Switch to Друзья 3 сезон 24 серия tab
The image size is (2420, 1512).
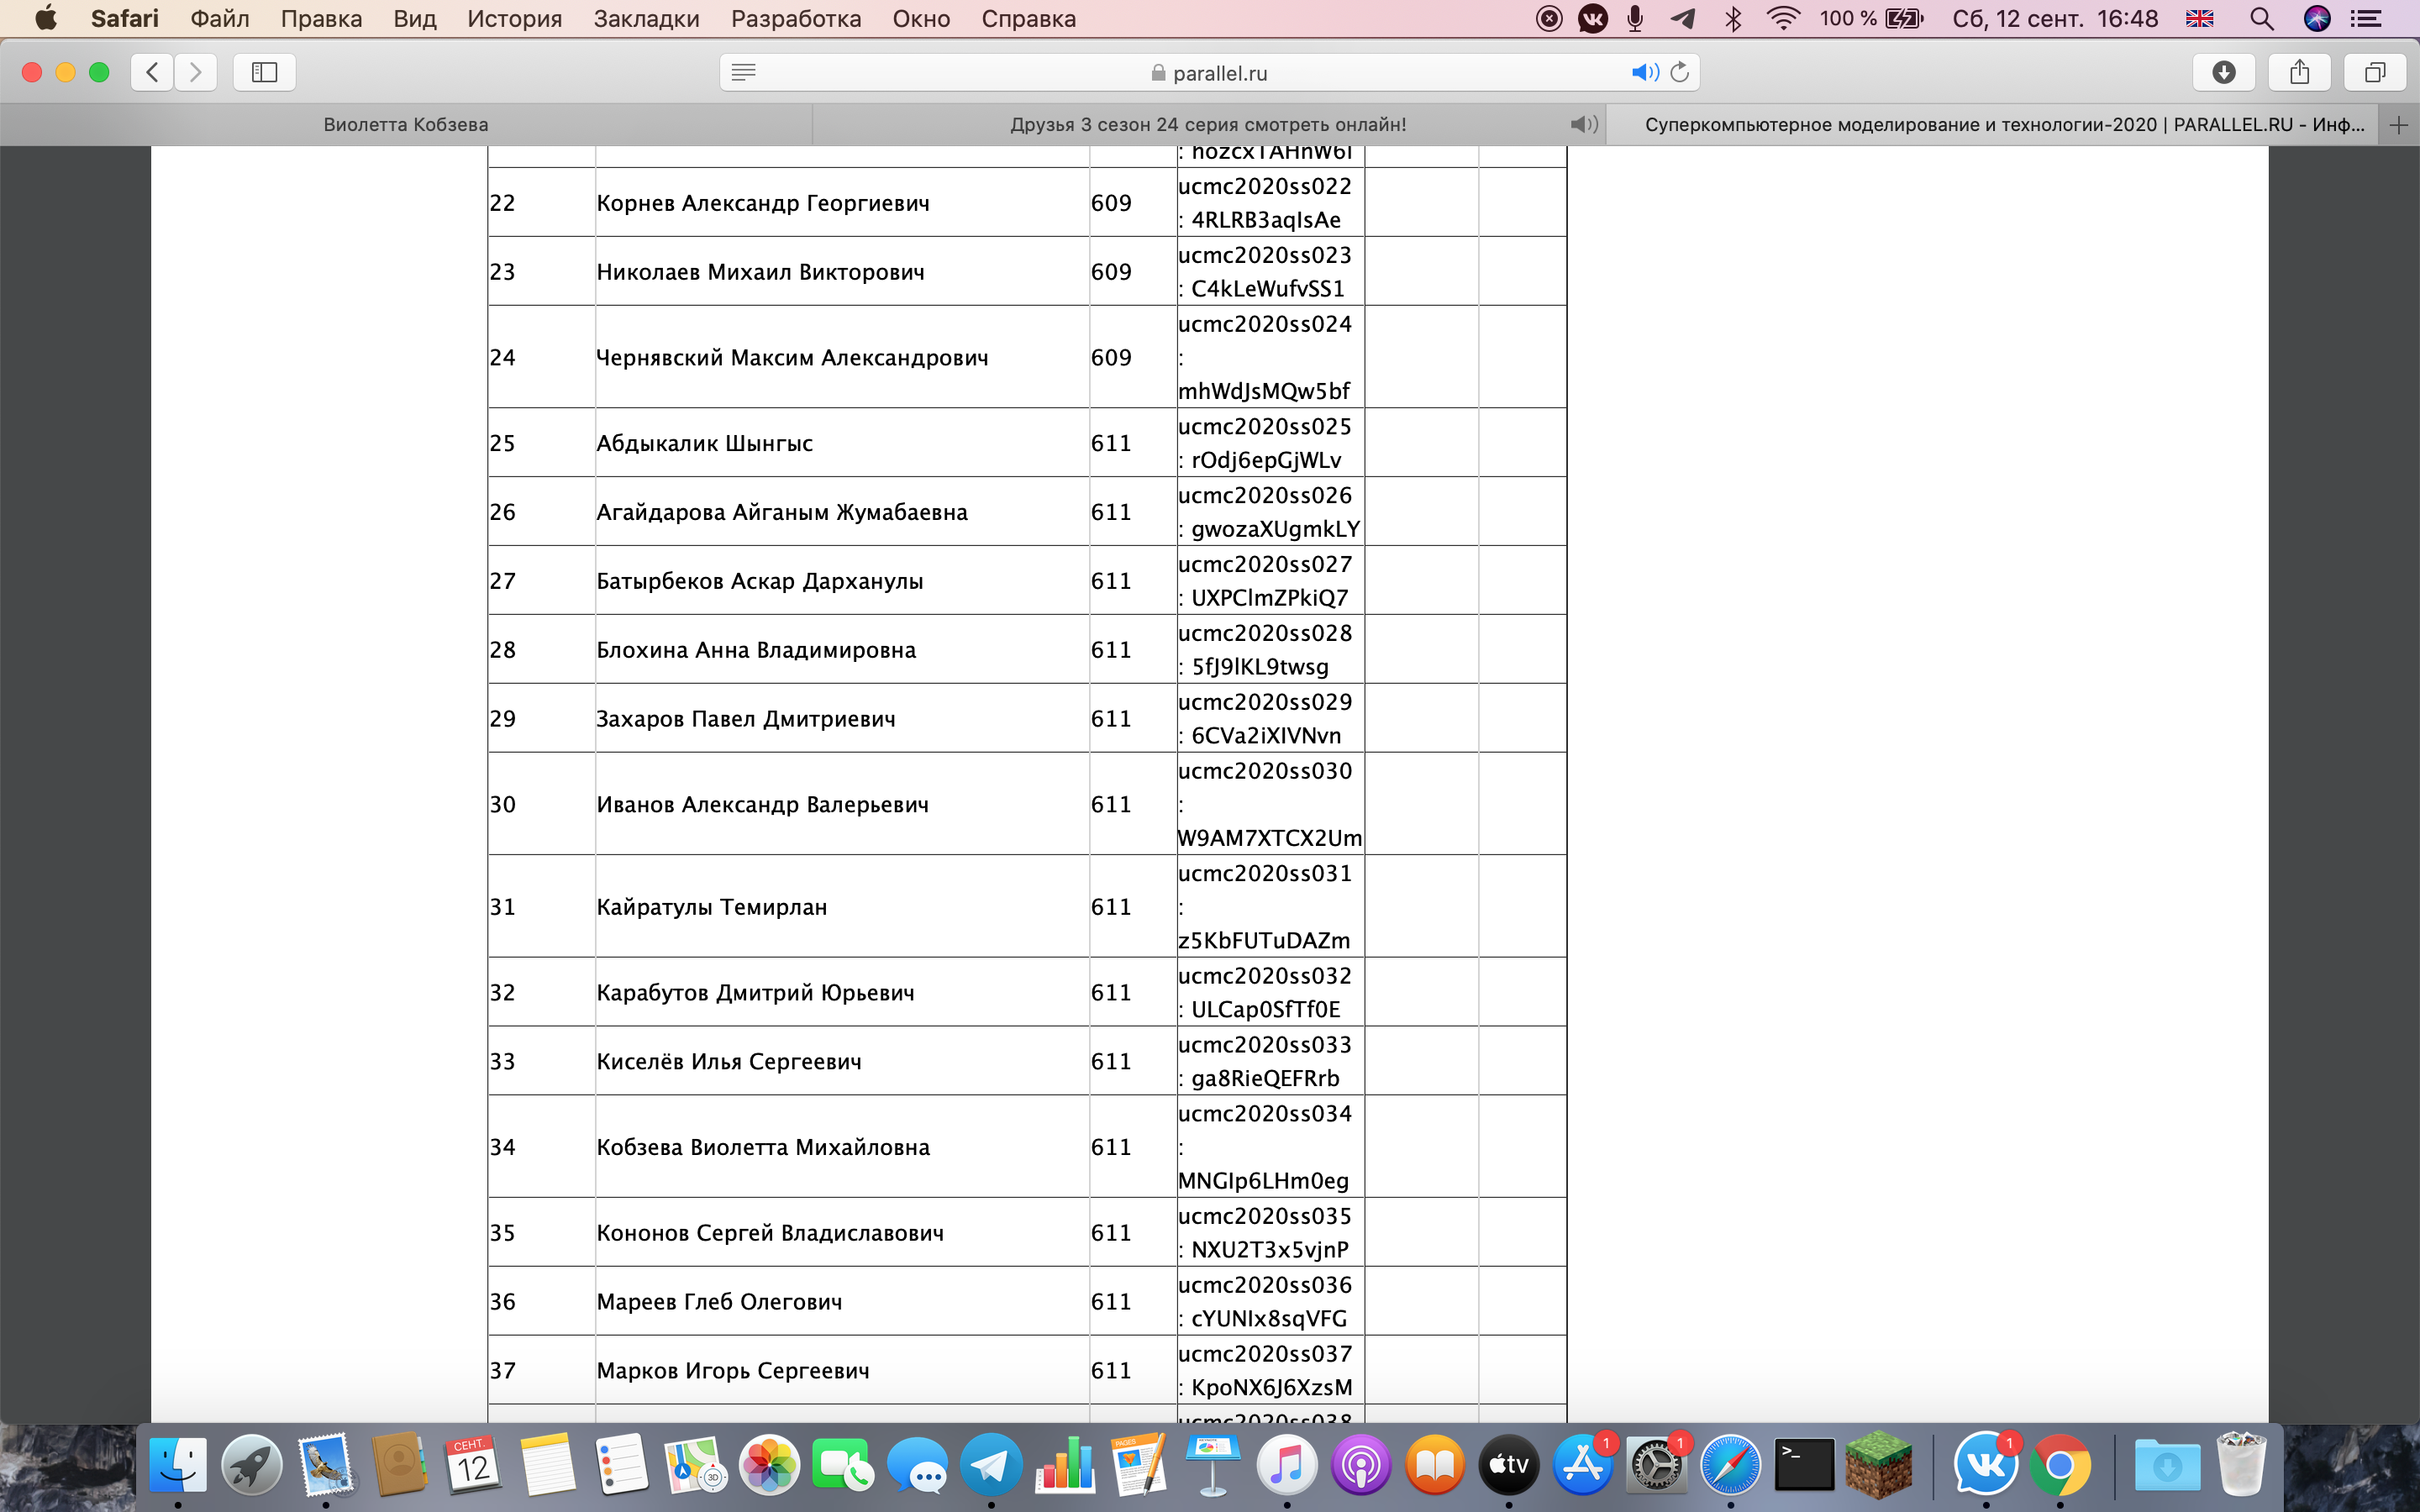click(x=1208, y=125)
